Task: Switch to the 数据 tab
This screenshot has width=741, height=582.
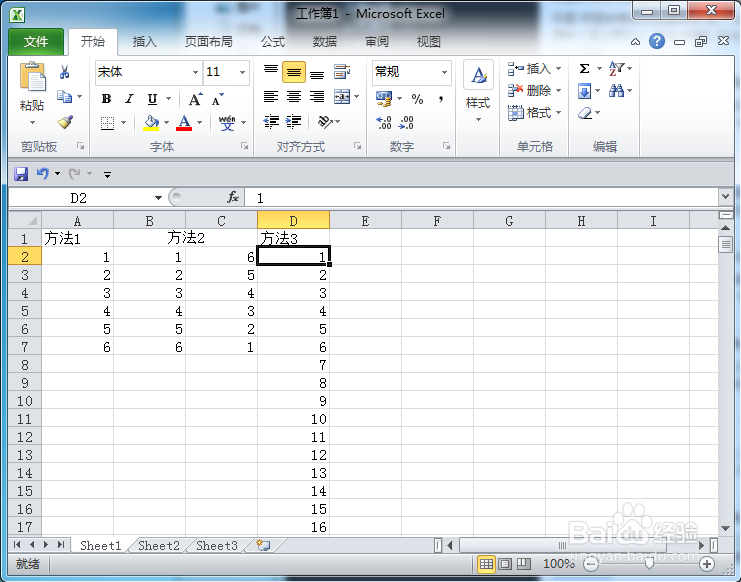Action: tap(325, 42)
